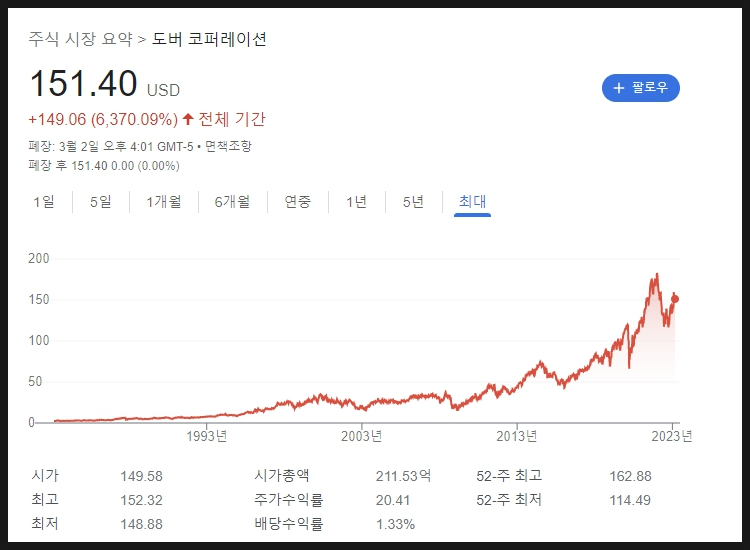
Task: Click the USD currency label
Action: point(163,90)
